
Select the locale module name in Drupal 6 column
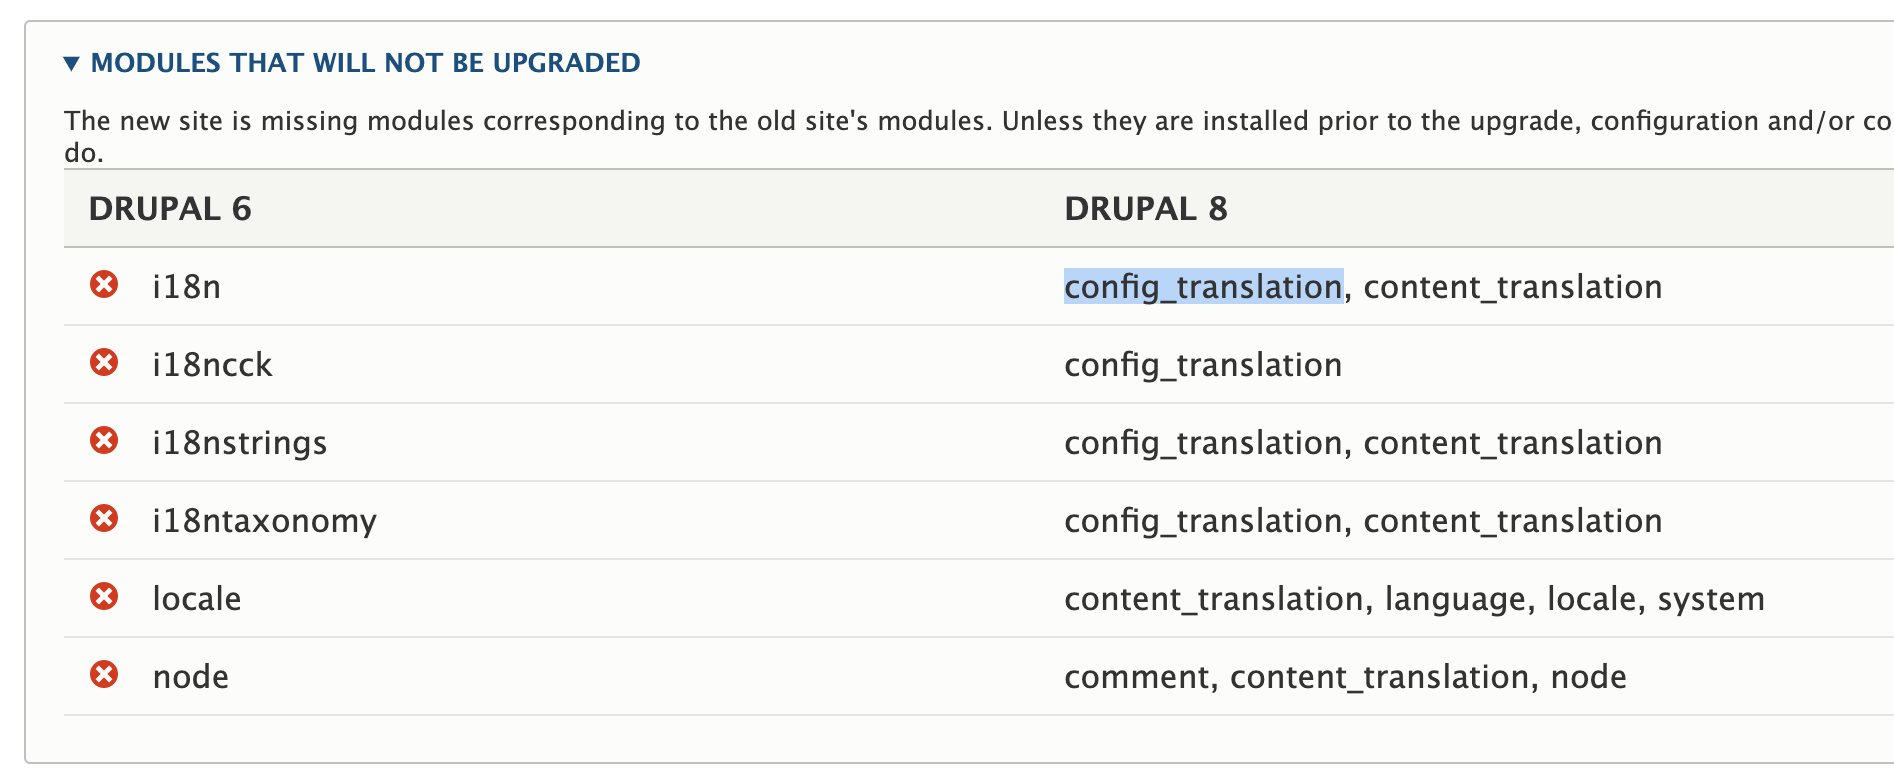click(x=197, y=599)
